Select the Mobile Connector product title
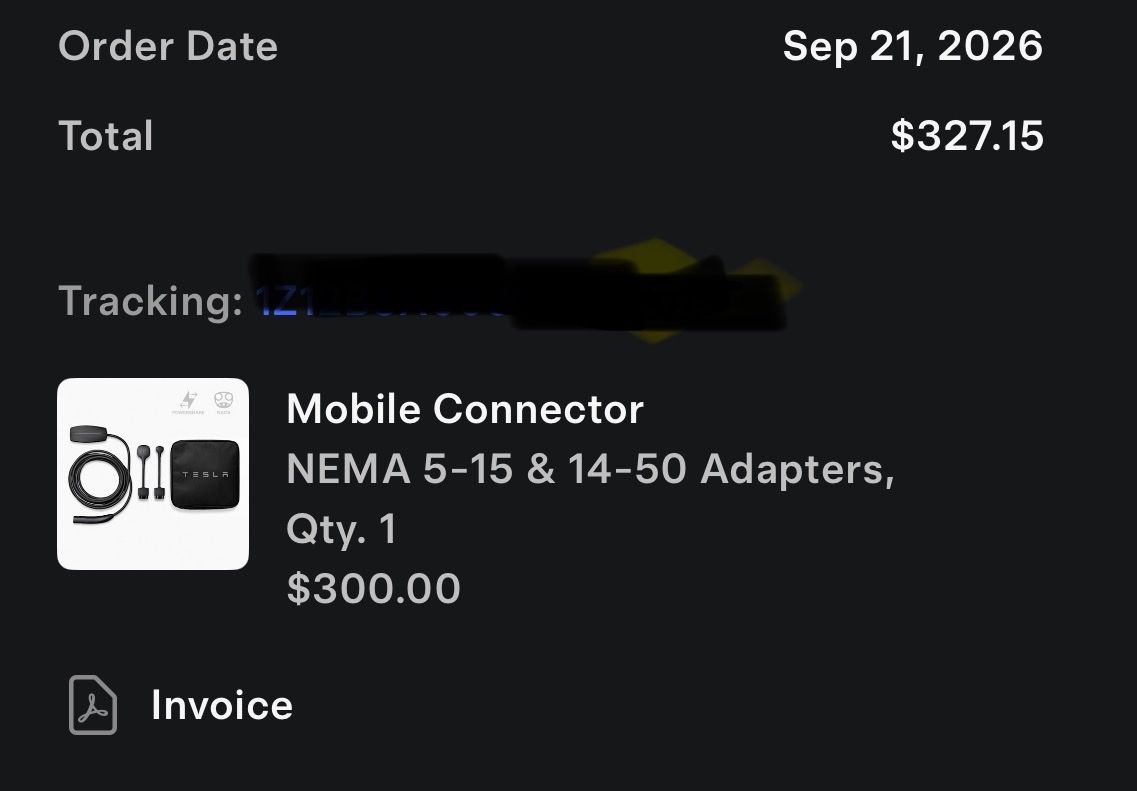This screenshot has height=791, width=1137. click(x=465, y=409)
